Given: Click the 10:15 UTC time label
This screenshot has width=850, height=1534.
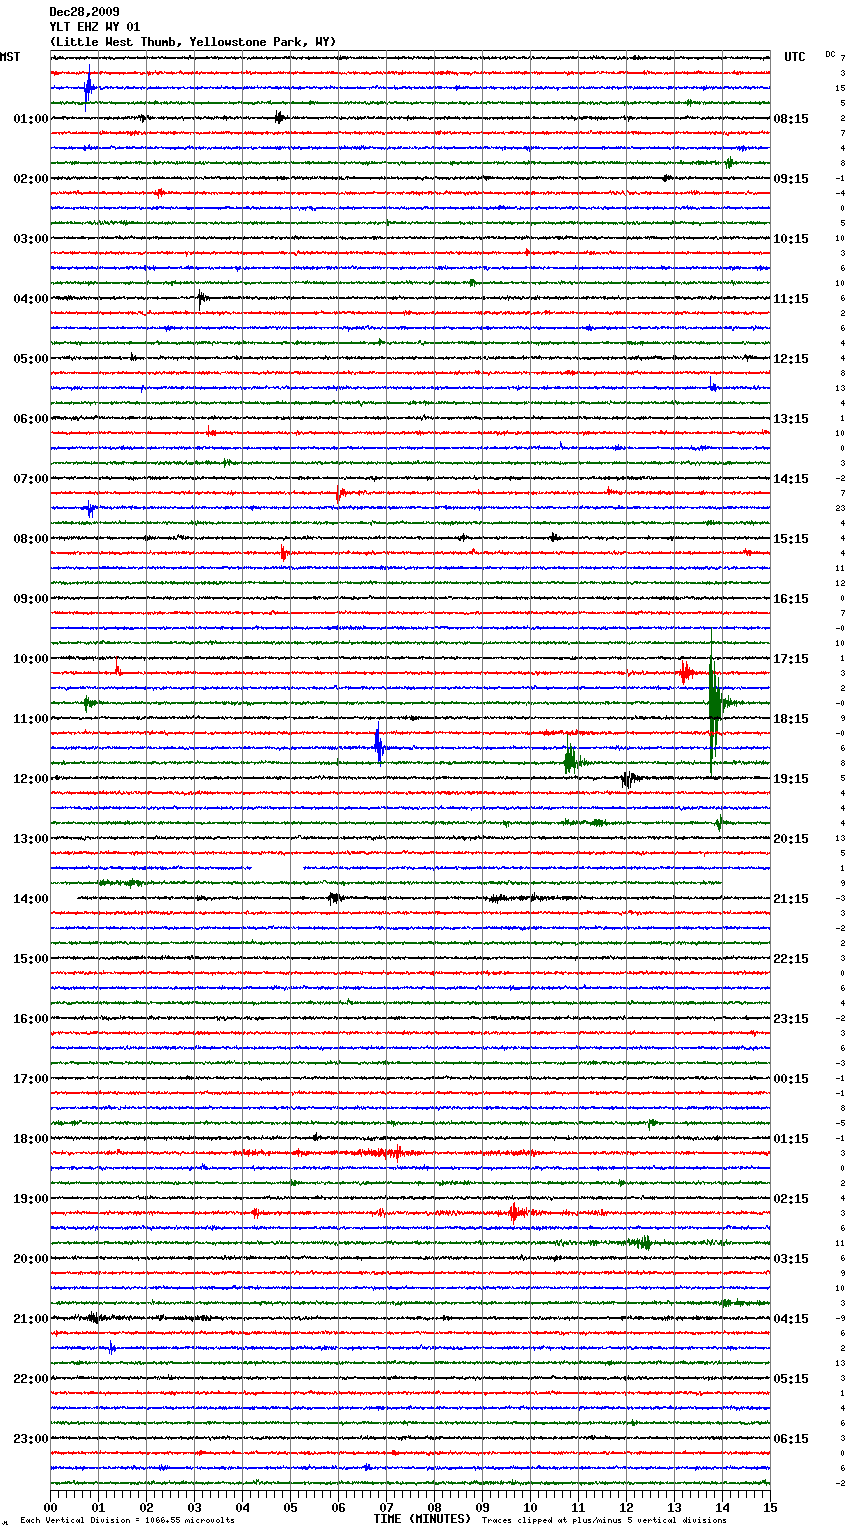Looking at the screenshot, I should pyautogui.click(x=791, y=239).
